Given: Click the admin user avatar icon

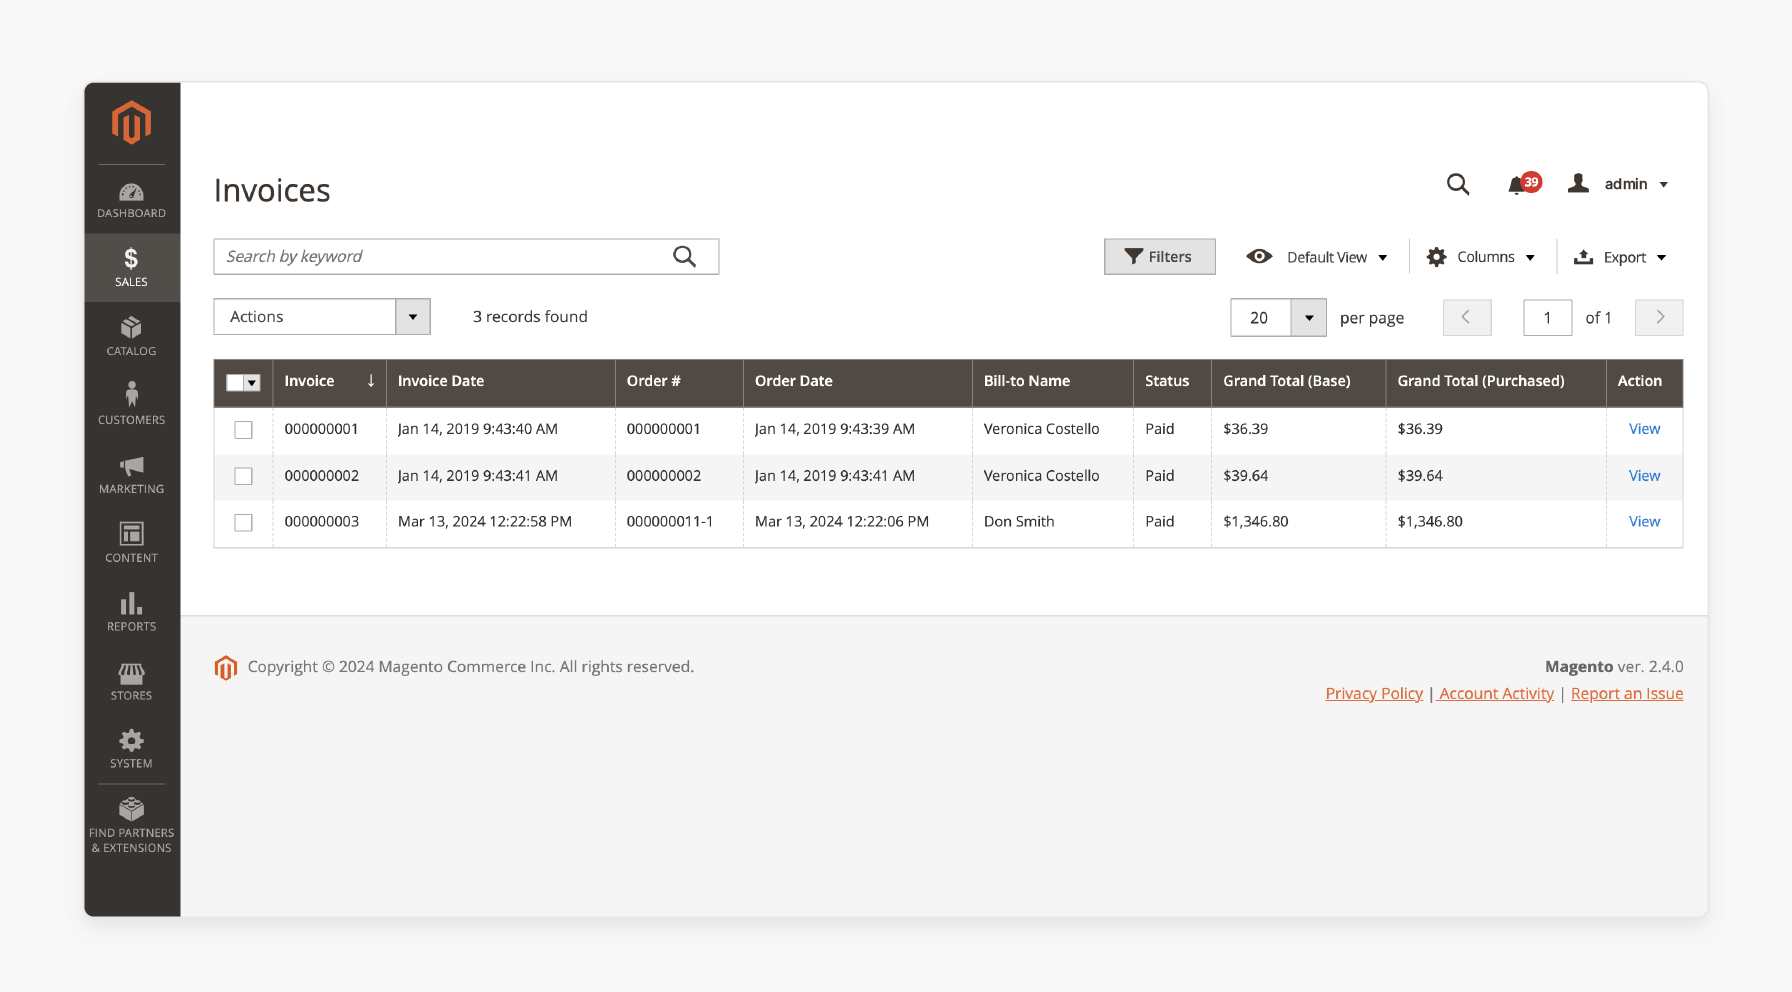Looking at the screenshot, I should pos(1578,183).
